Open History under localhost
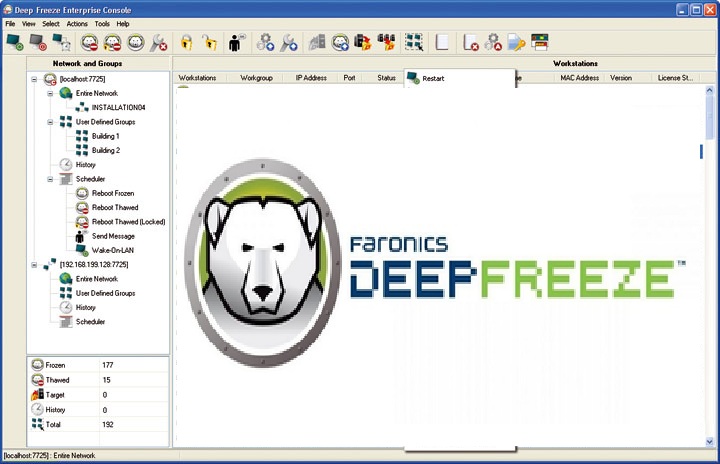Image resolution: width=720 pixels, height=464 pixels. coord(85,164)
